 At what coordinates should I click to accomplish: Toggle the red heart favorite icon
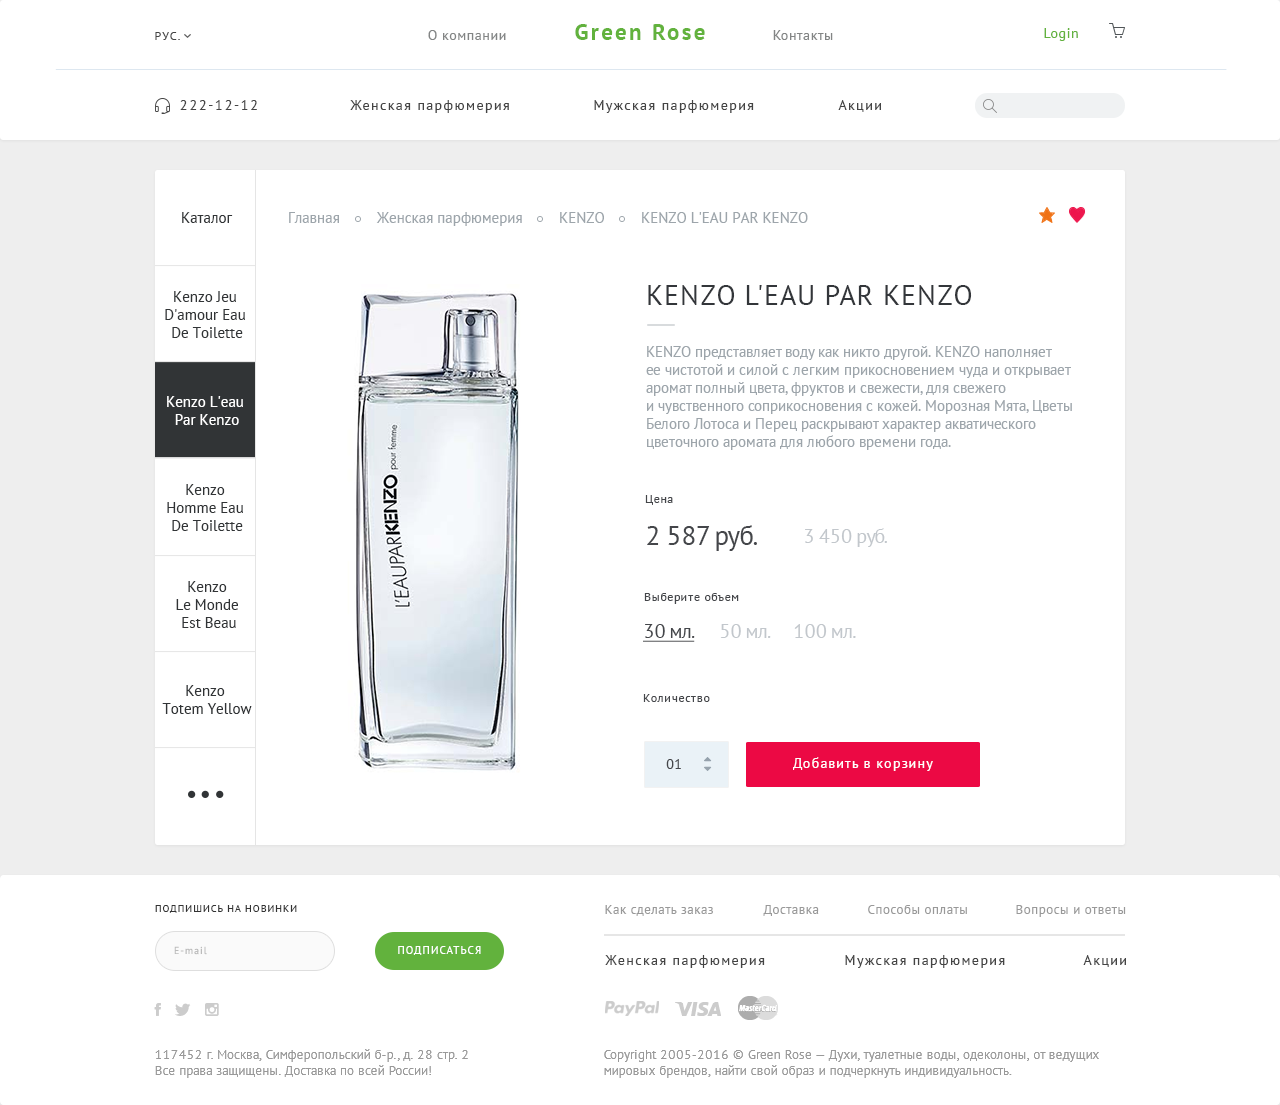tap(1077, 214)
